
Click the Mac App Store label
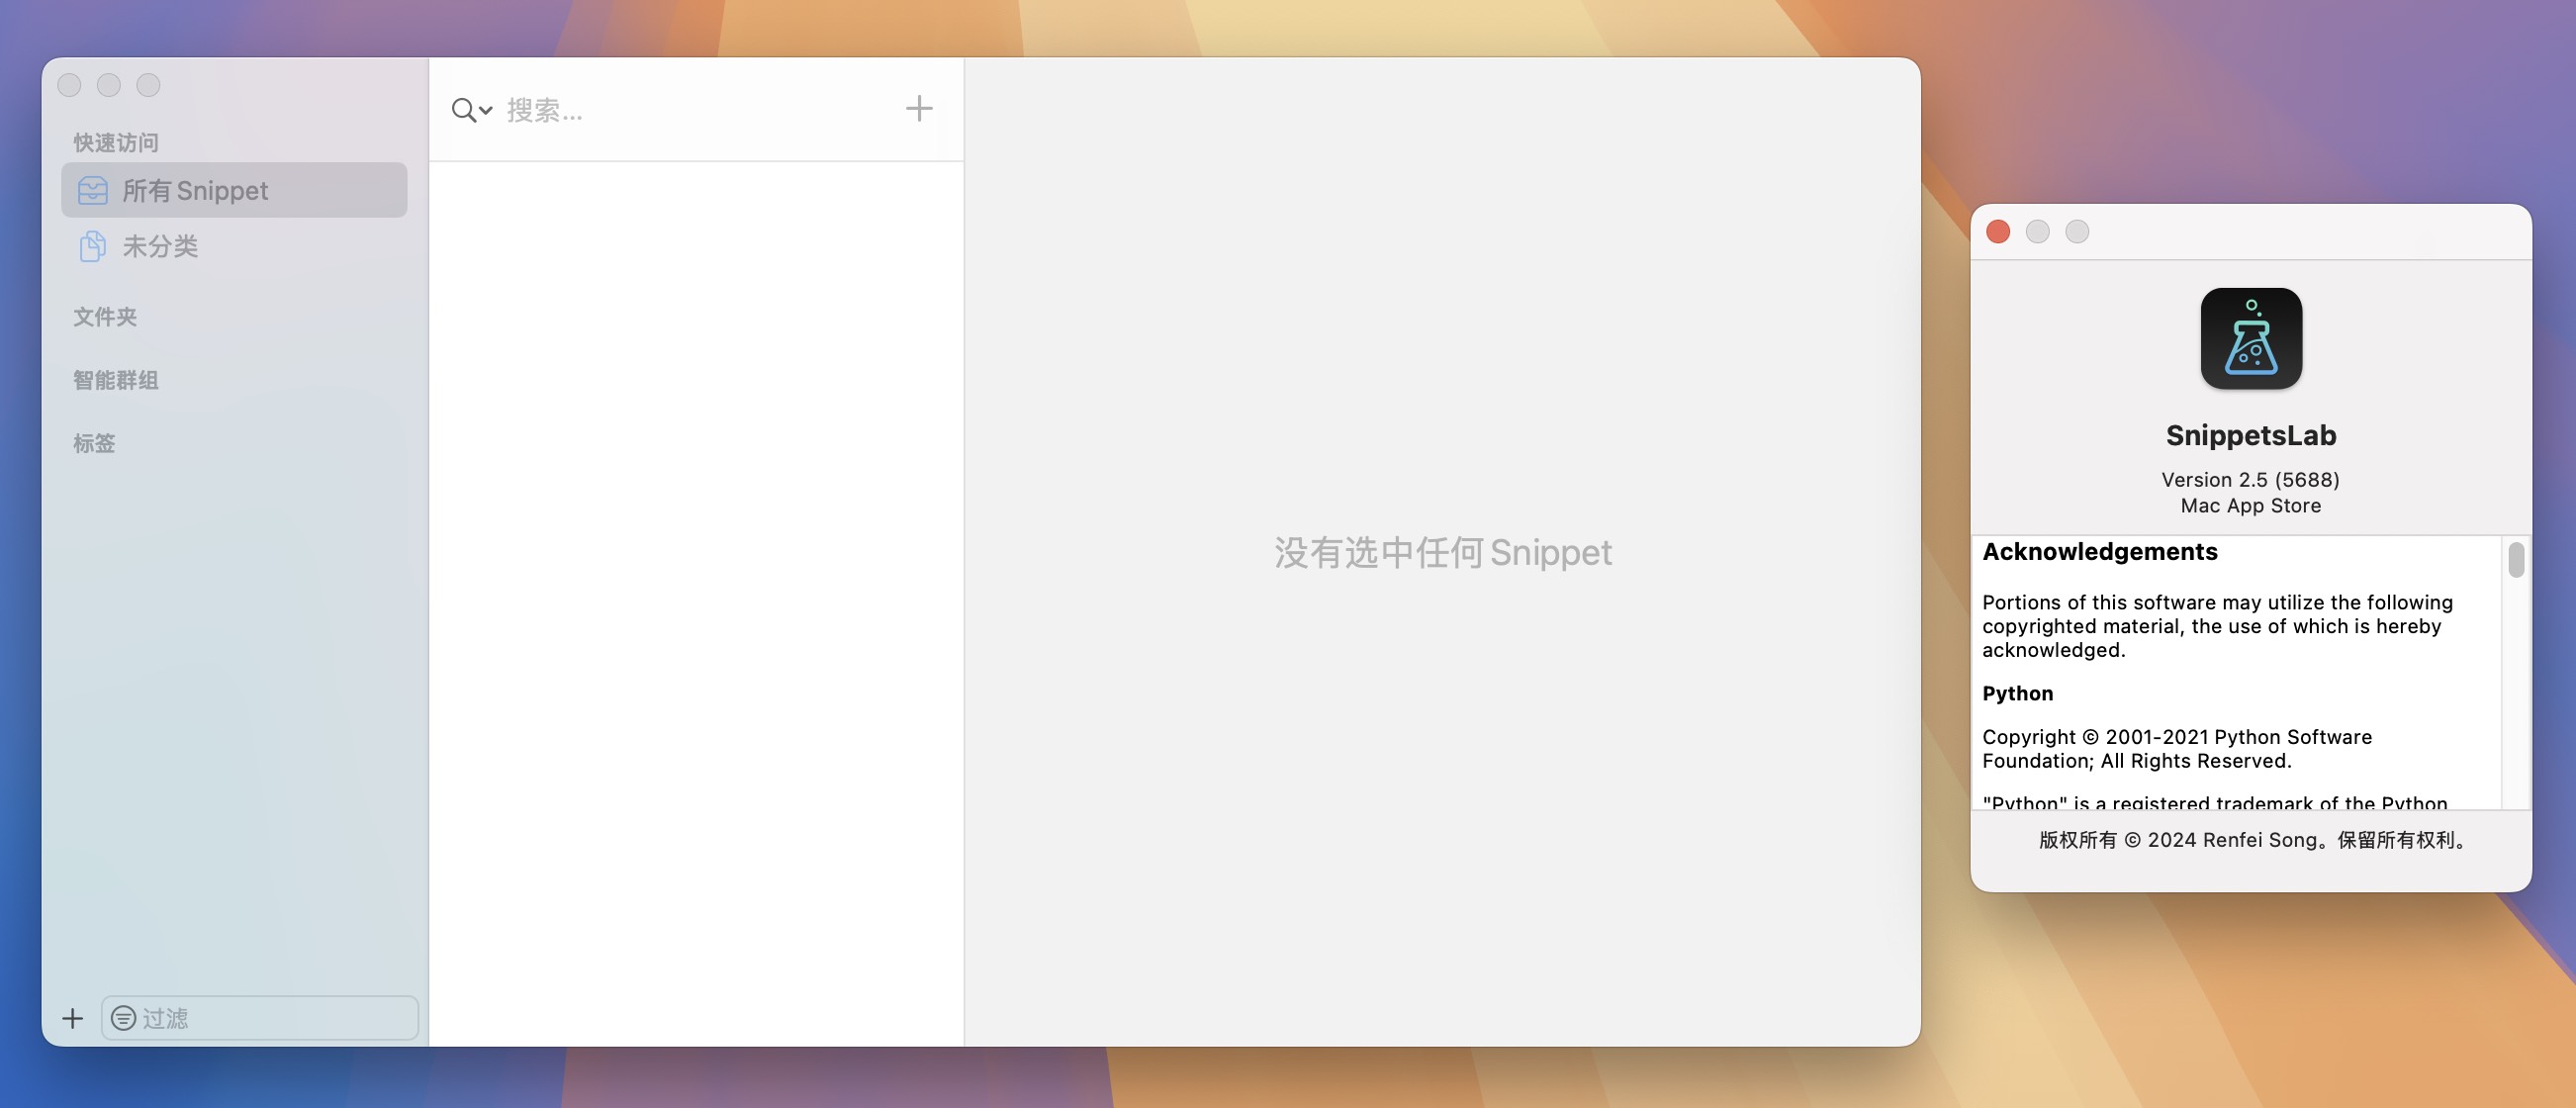(x=2250, y=506)
